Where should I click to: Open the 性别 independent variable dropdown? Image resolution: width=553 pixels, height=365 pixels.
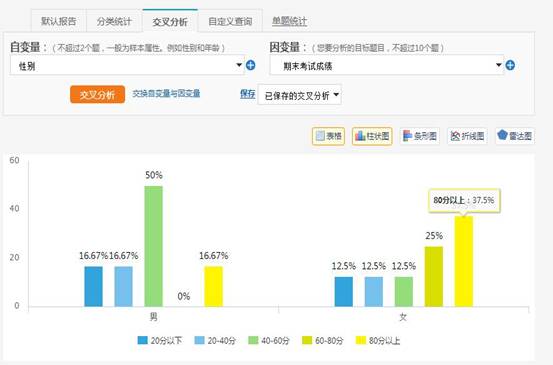[127, 66]
